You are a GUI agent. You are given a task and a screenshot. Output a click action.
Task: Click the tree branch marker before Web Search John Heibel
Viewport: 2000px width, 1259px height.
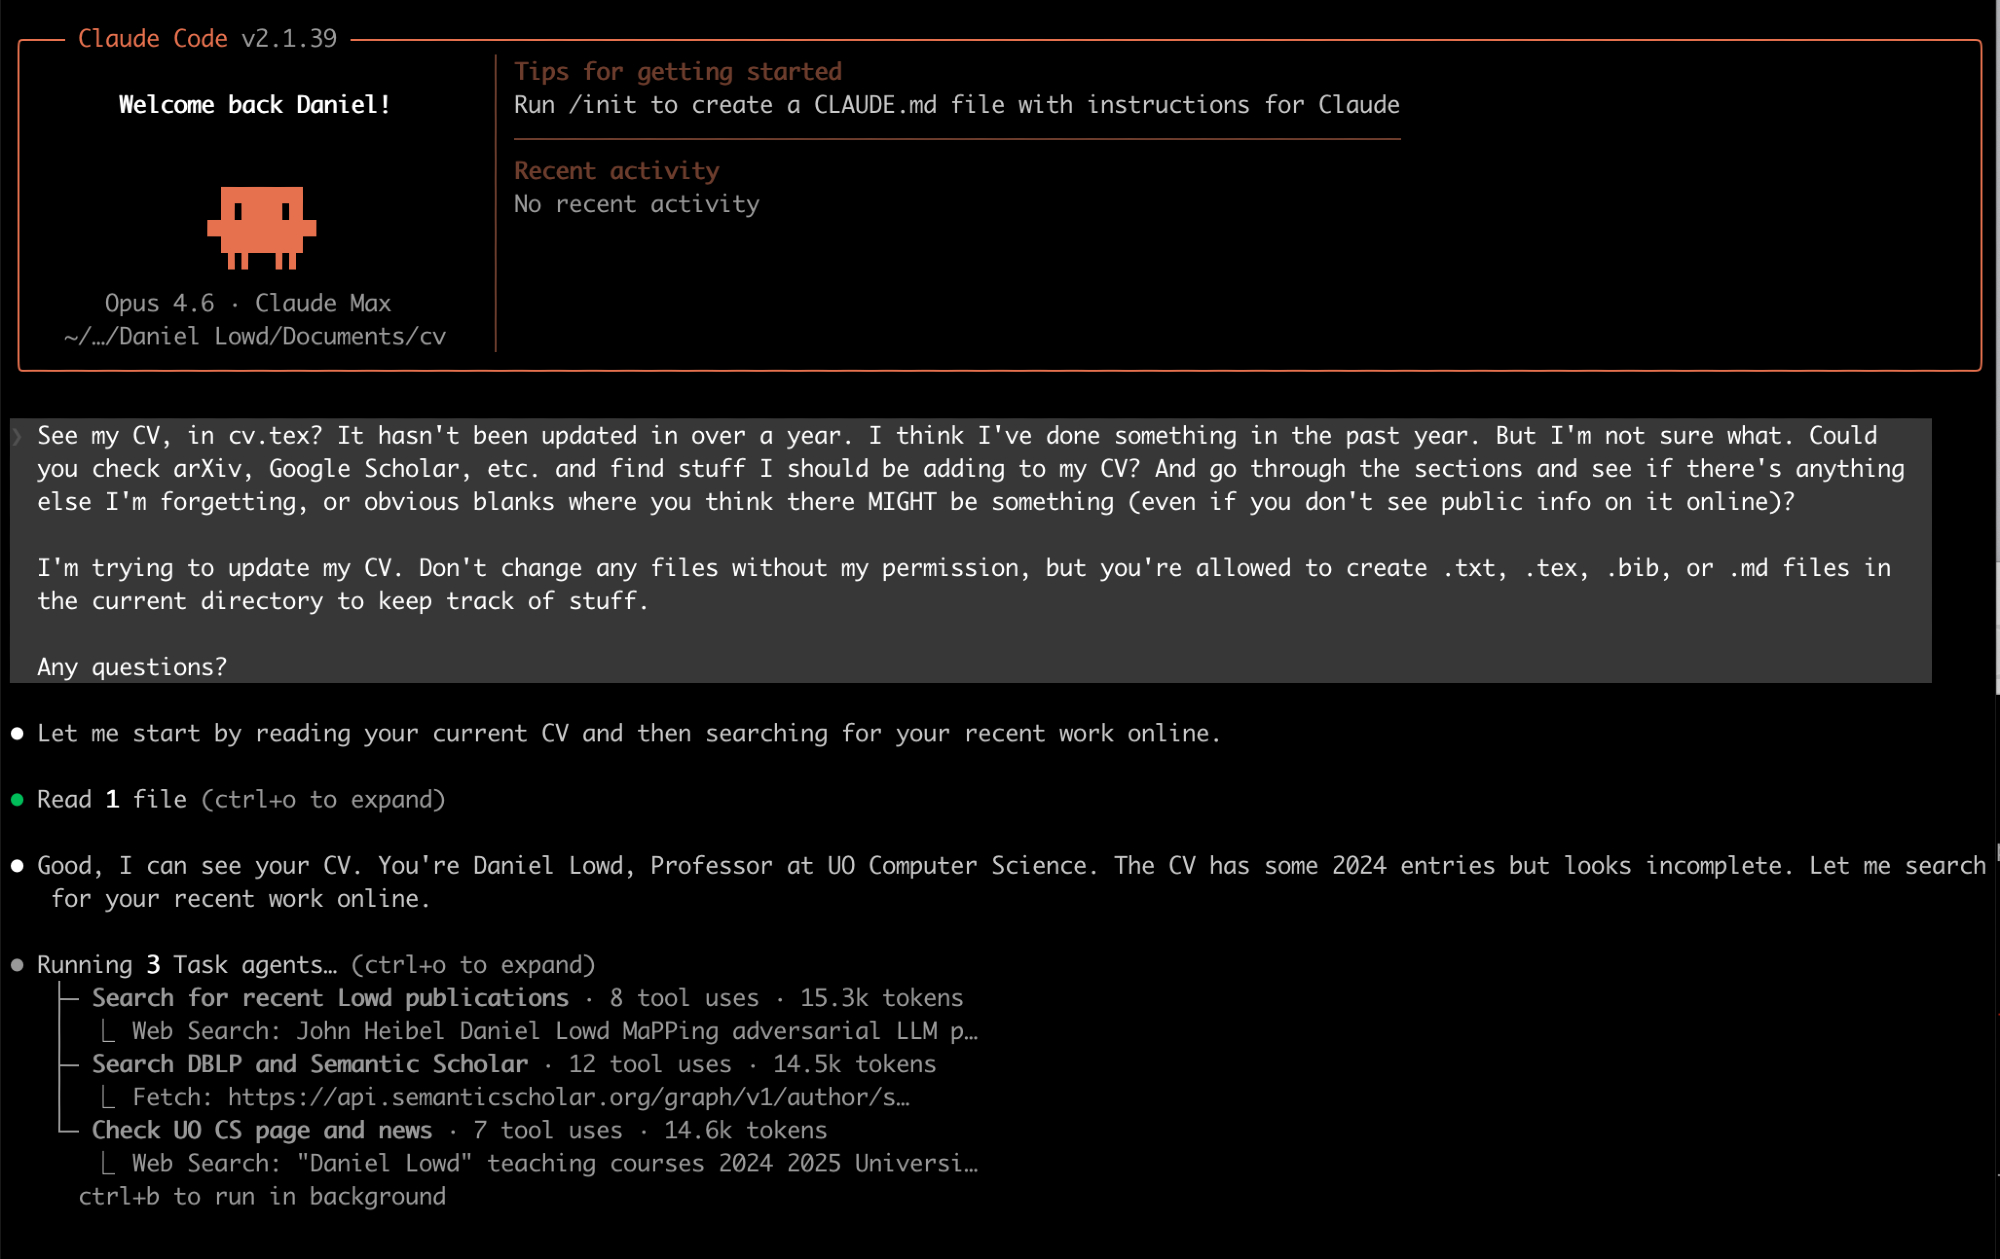point(108,1031)
